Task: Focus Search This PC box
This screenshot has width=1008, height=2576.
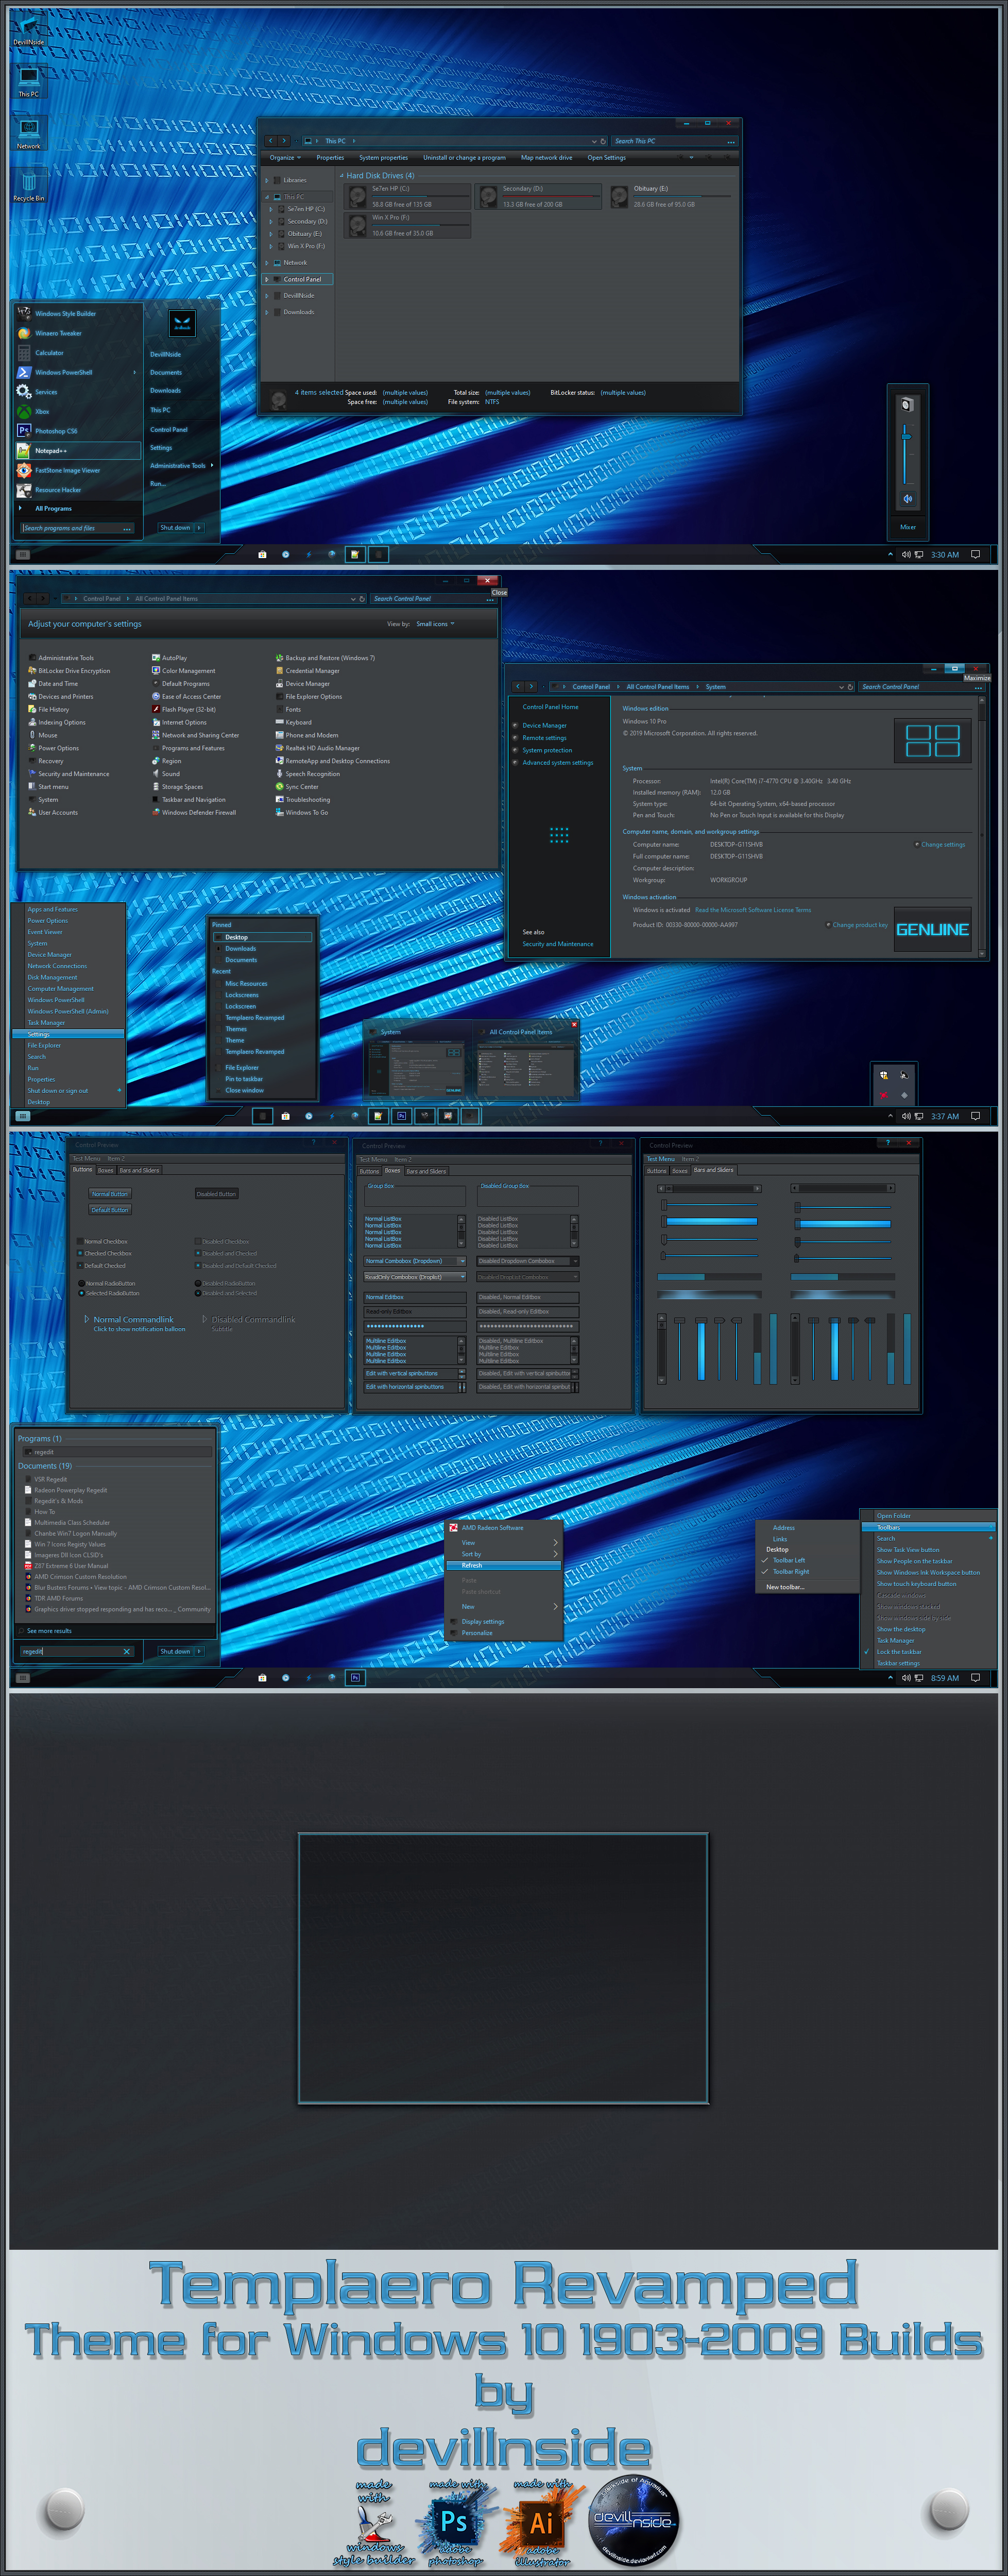Action: click(675, 141)
